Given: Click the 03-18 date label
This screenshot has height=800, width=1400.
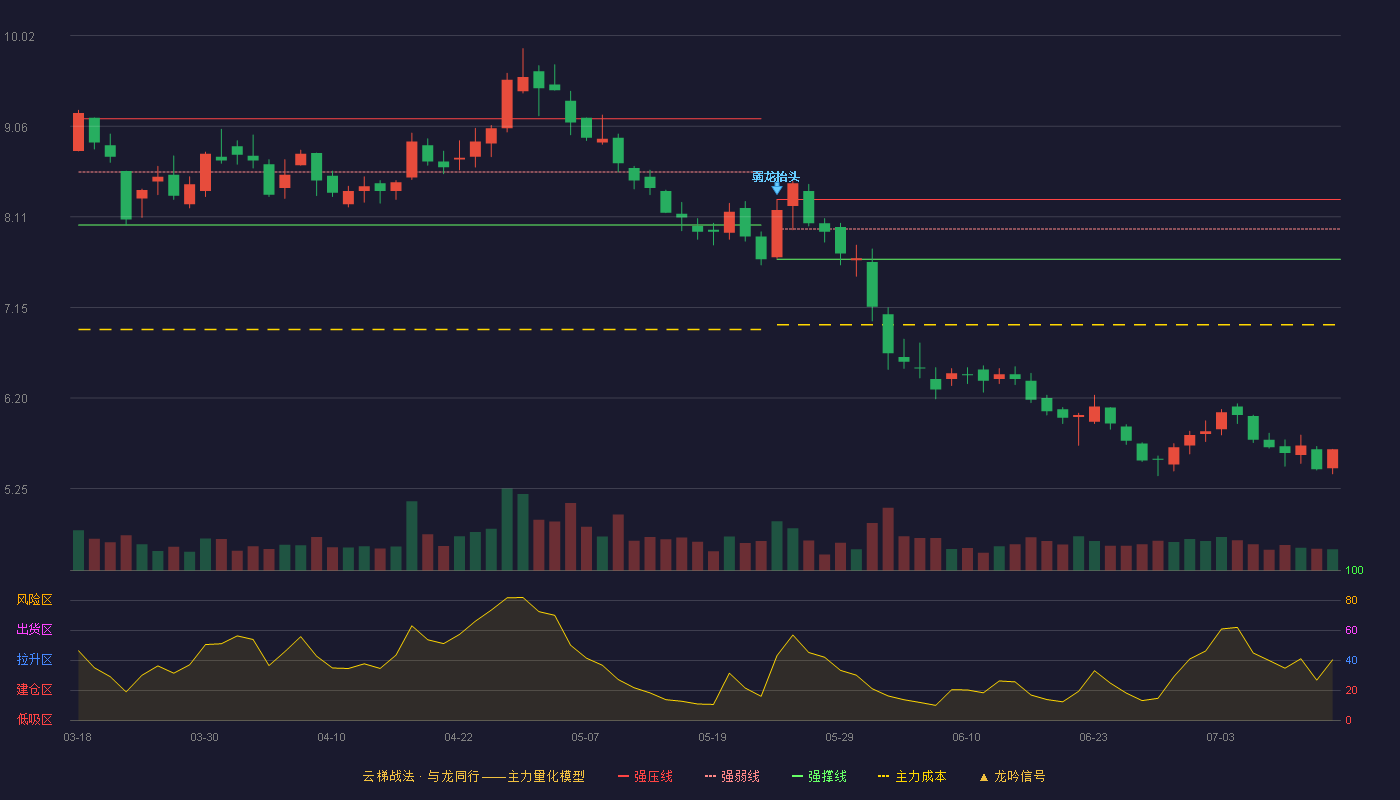Looking at the screenshot, I should pos(78,737).
